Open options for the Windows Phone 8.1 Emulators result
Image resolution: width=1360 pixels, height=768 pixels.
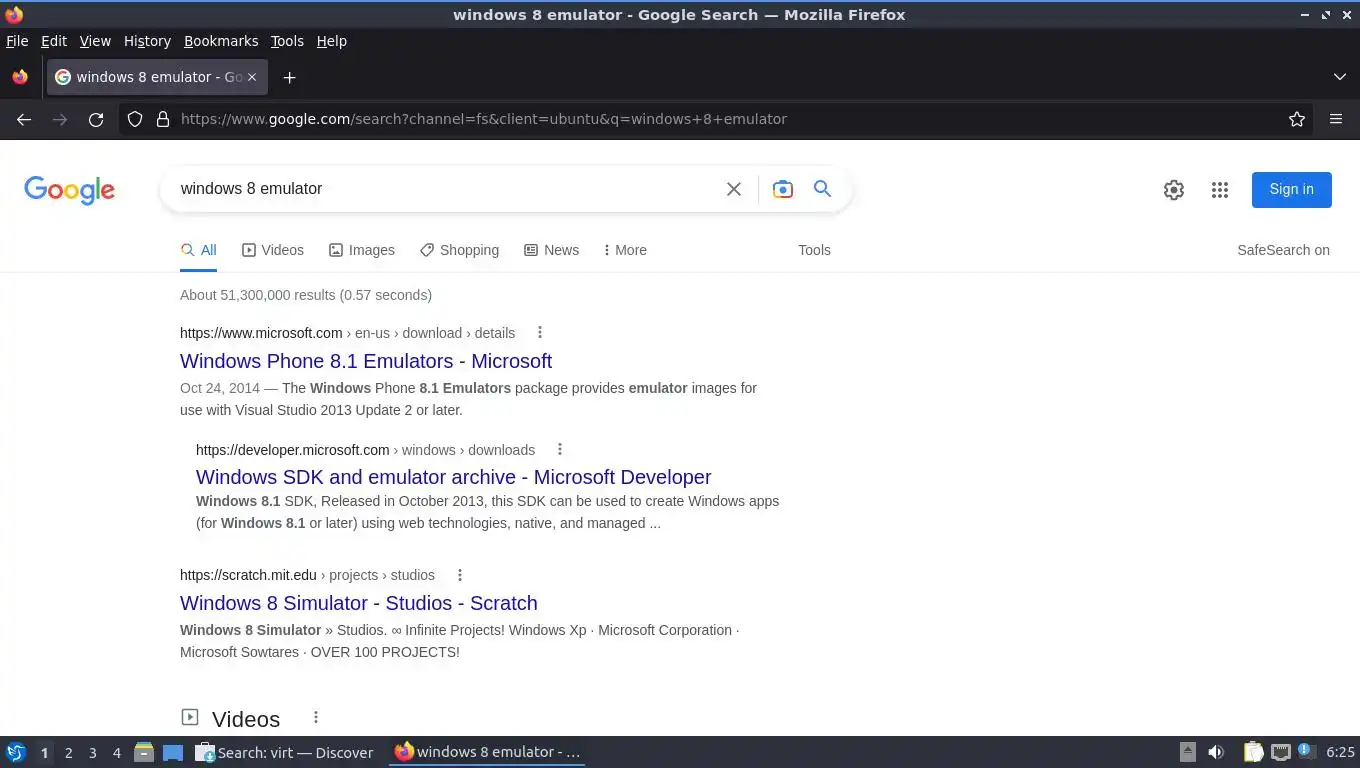pos(540,332)
